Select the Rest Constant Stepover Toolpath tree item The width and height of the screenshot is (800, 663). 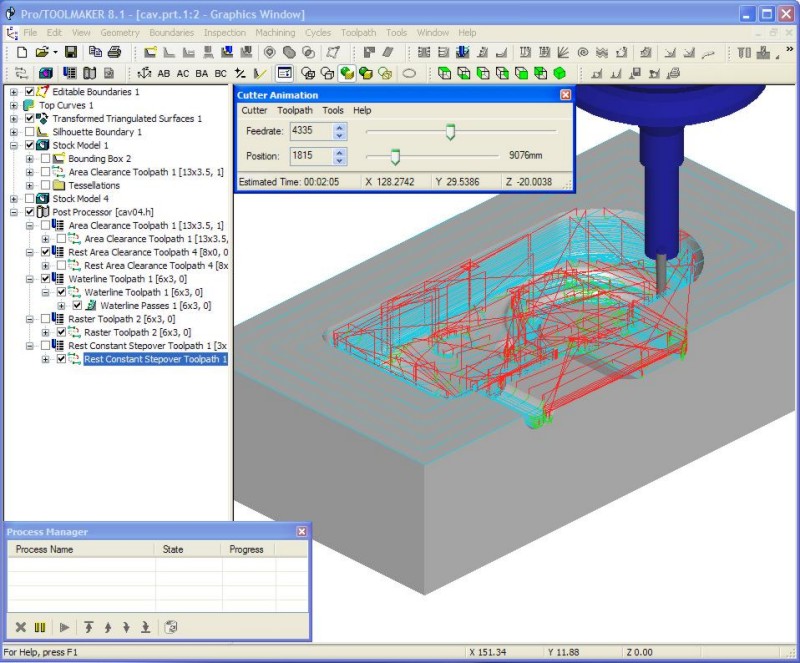coord(156,359)
